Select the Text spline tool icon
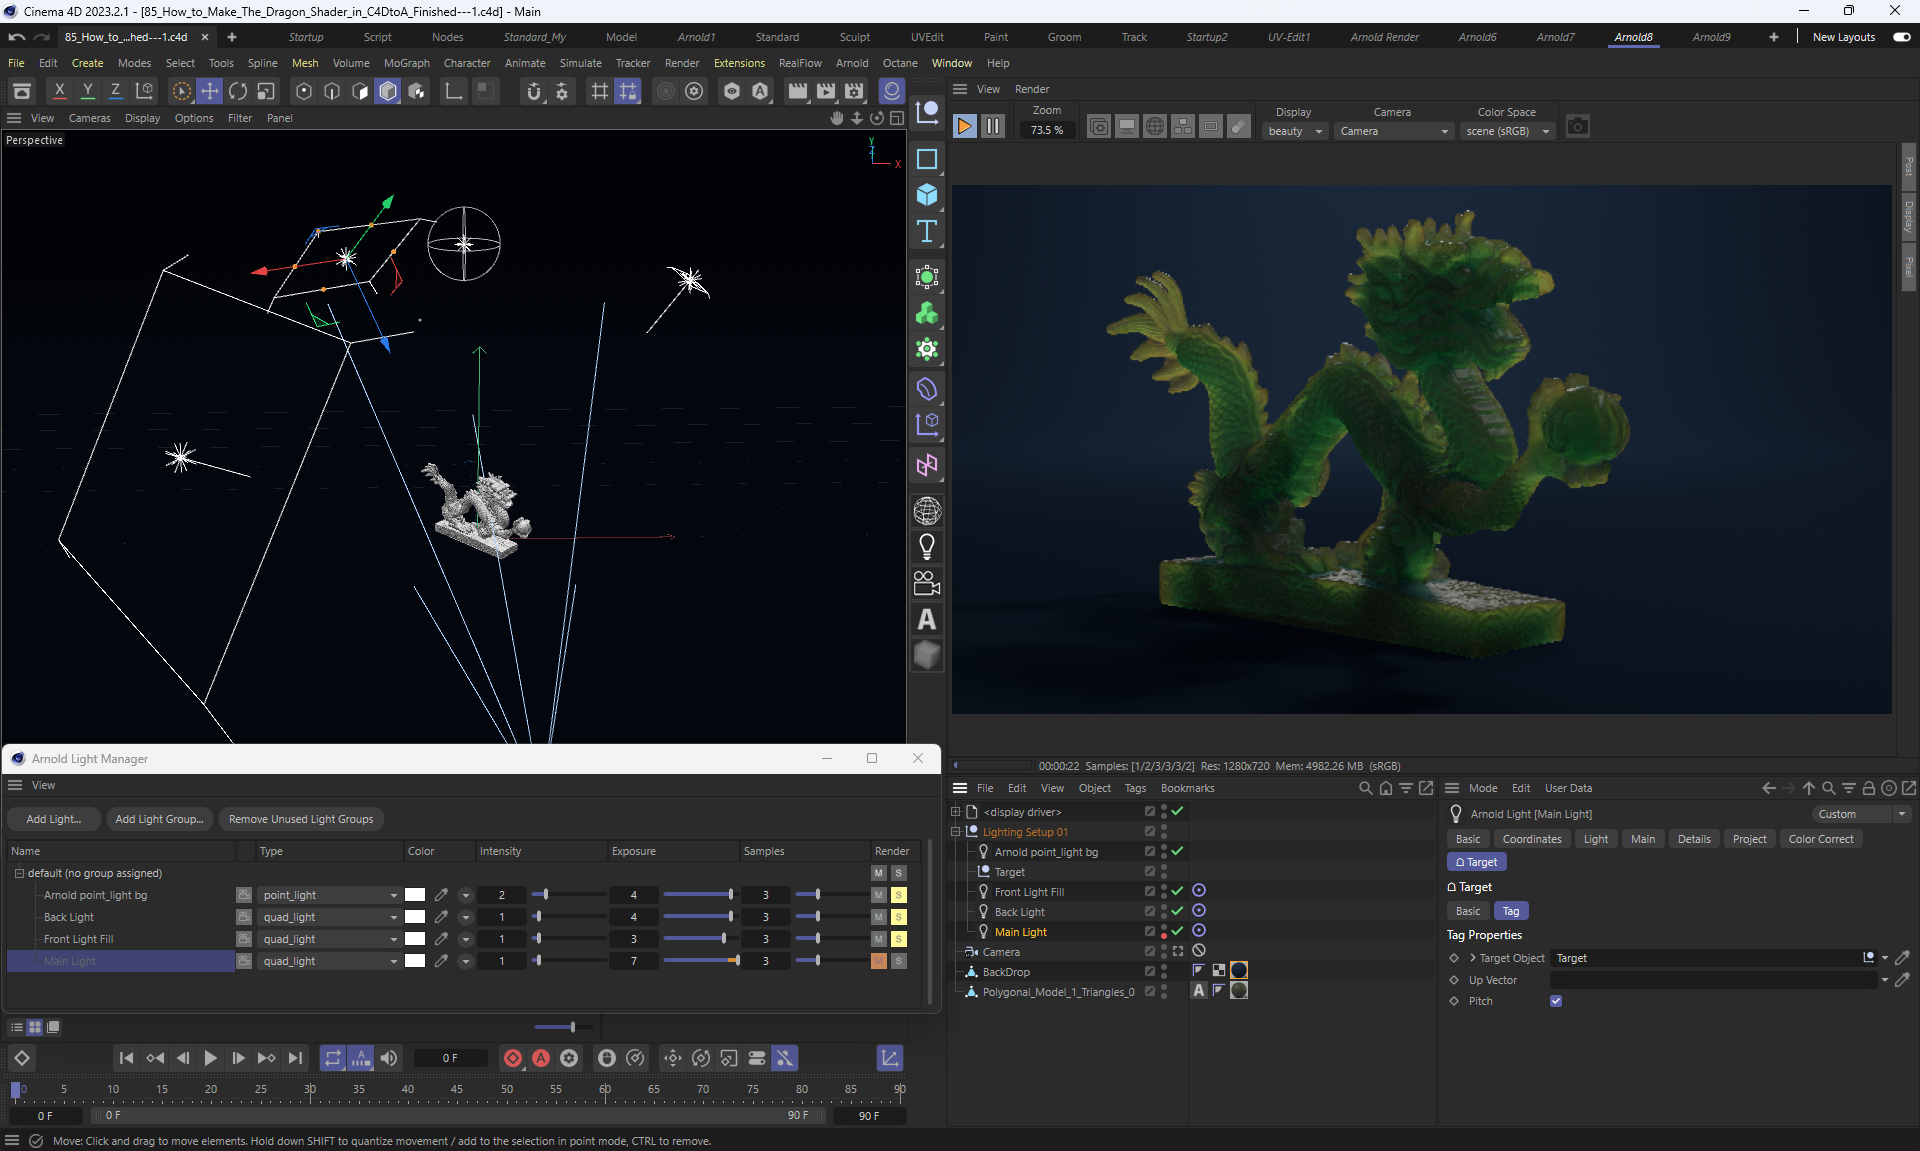The height and width of the screenshot is (1151, 1920). click(x=927, y=231)
